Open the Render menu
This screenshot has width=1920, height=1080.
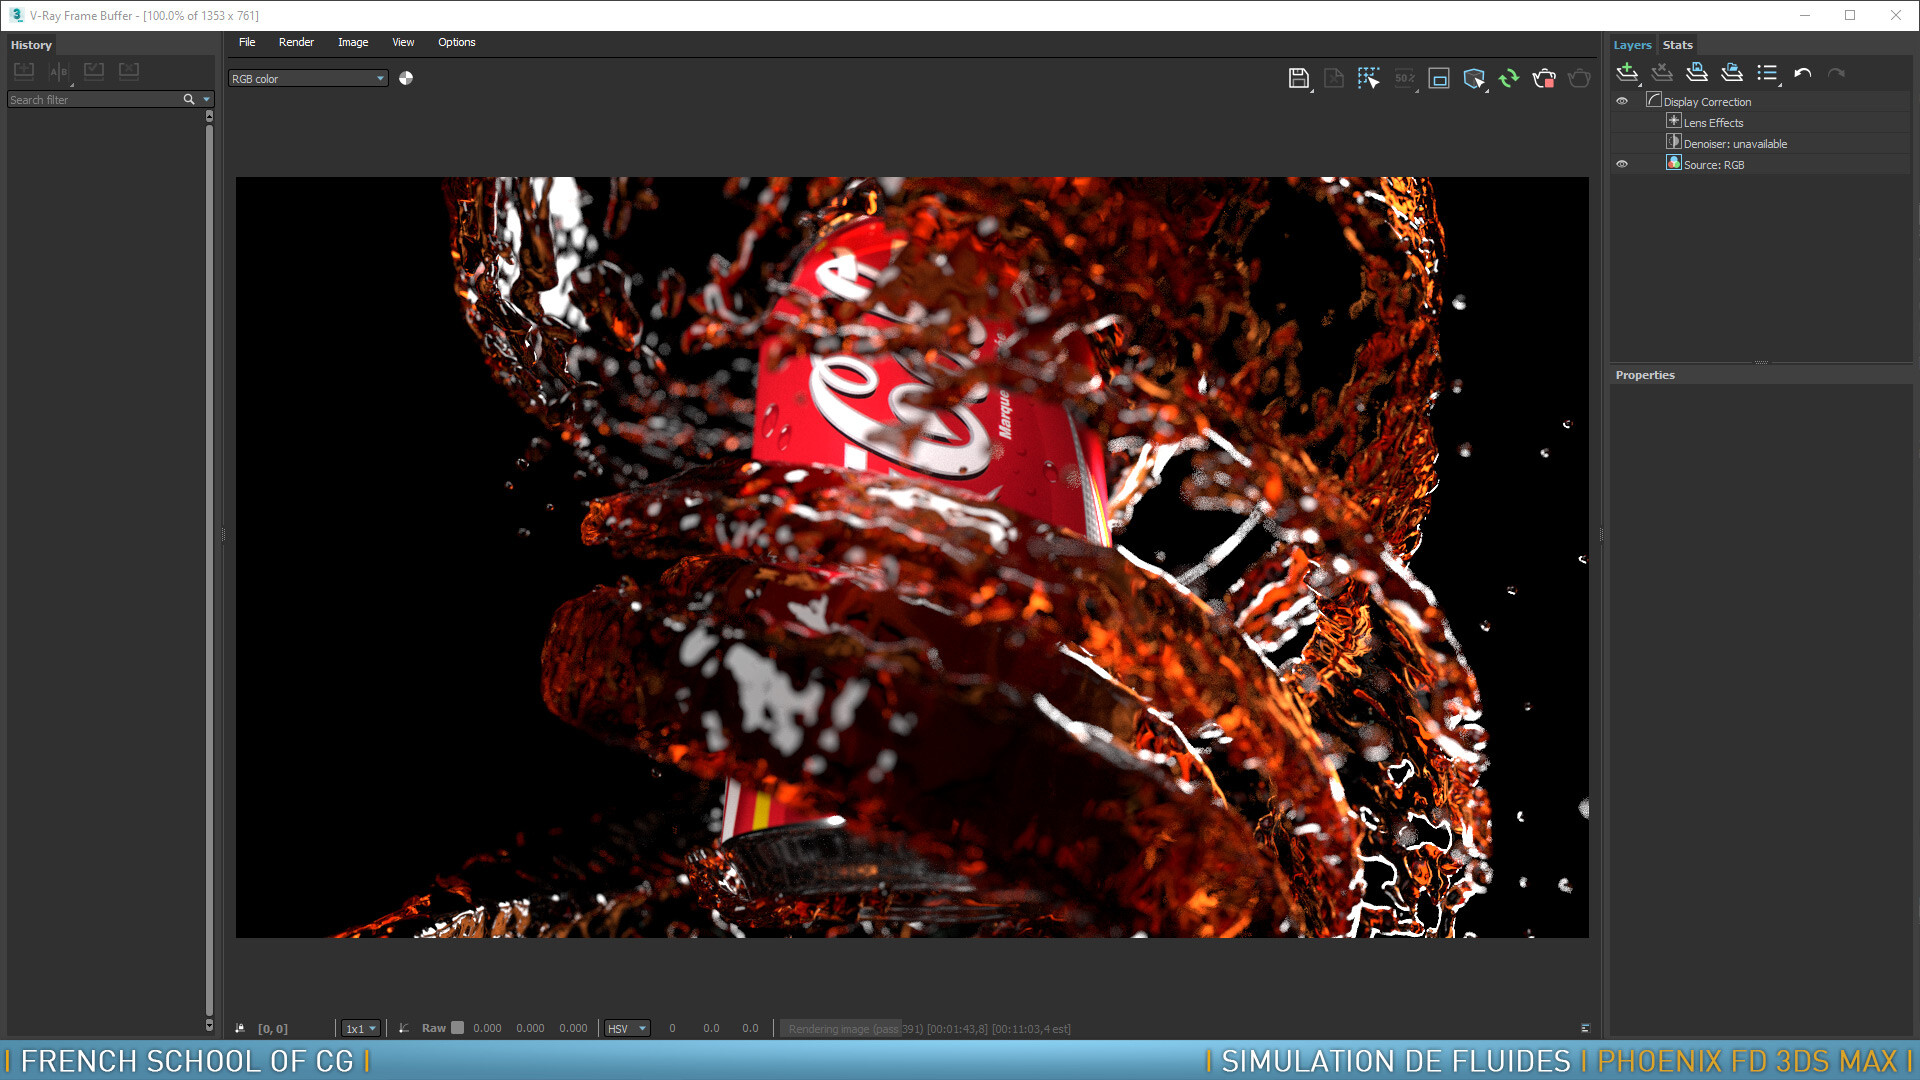coord(296,42)
